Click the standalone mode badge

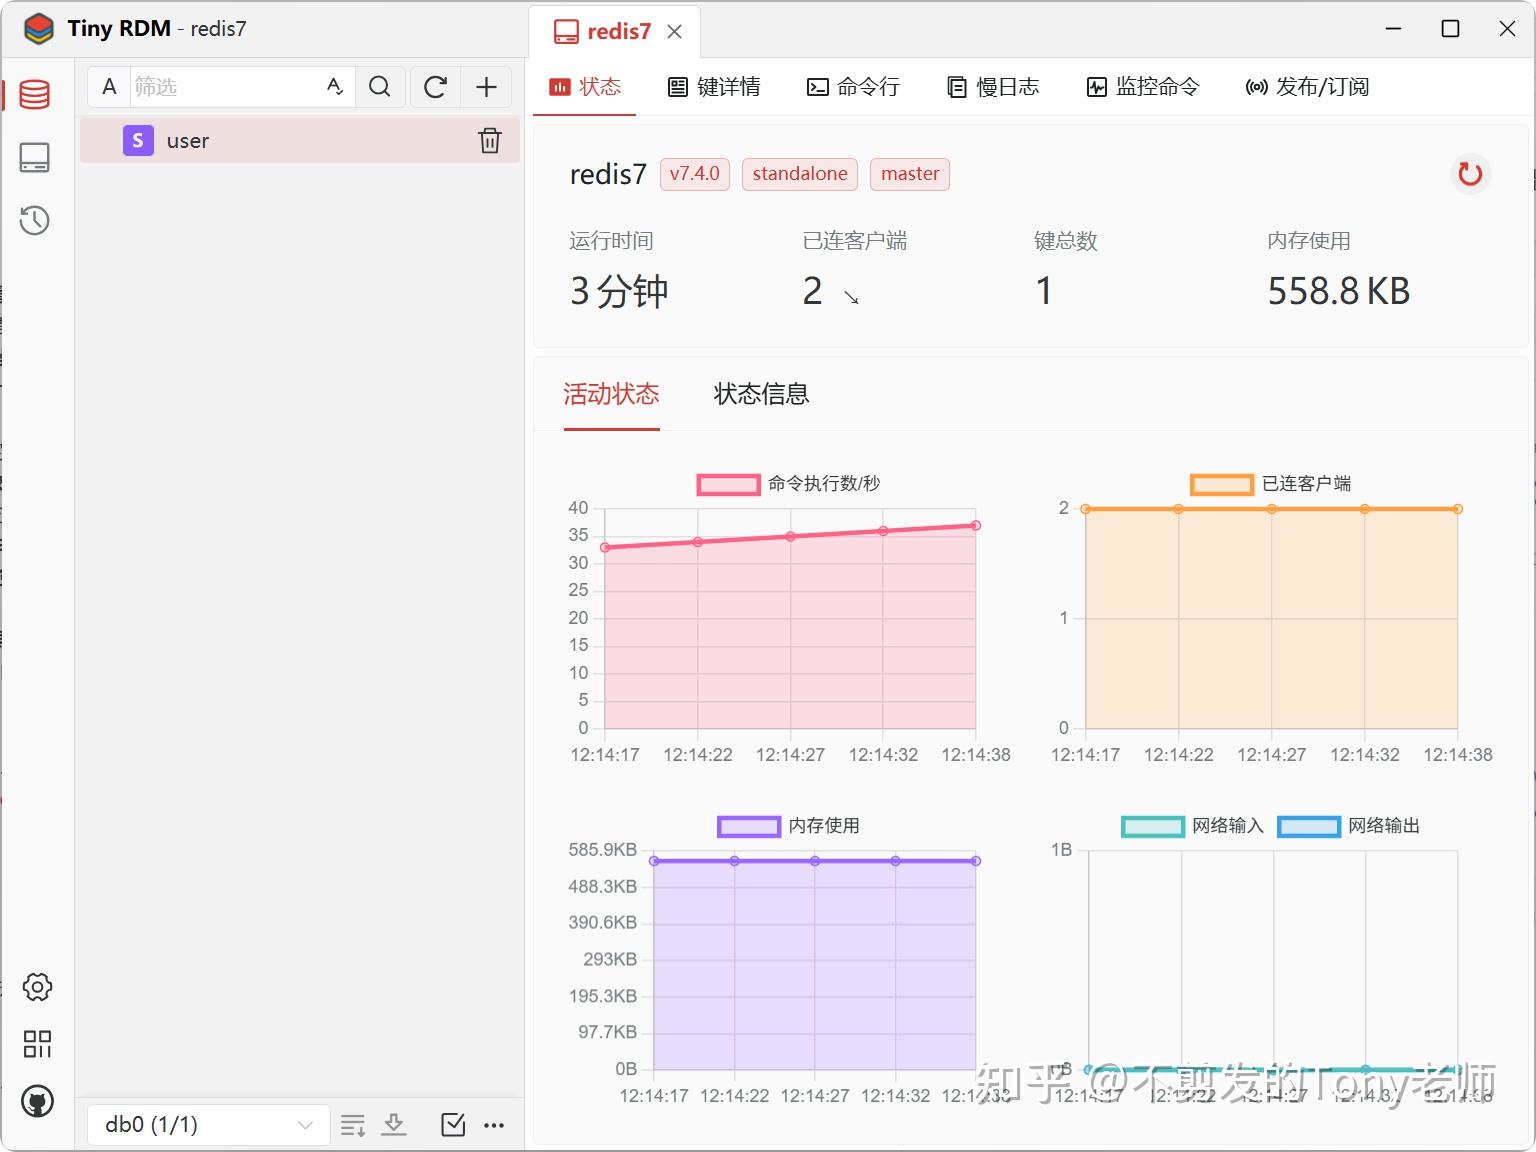[x=799, y=174]
